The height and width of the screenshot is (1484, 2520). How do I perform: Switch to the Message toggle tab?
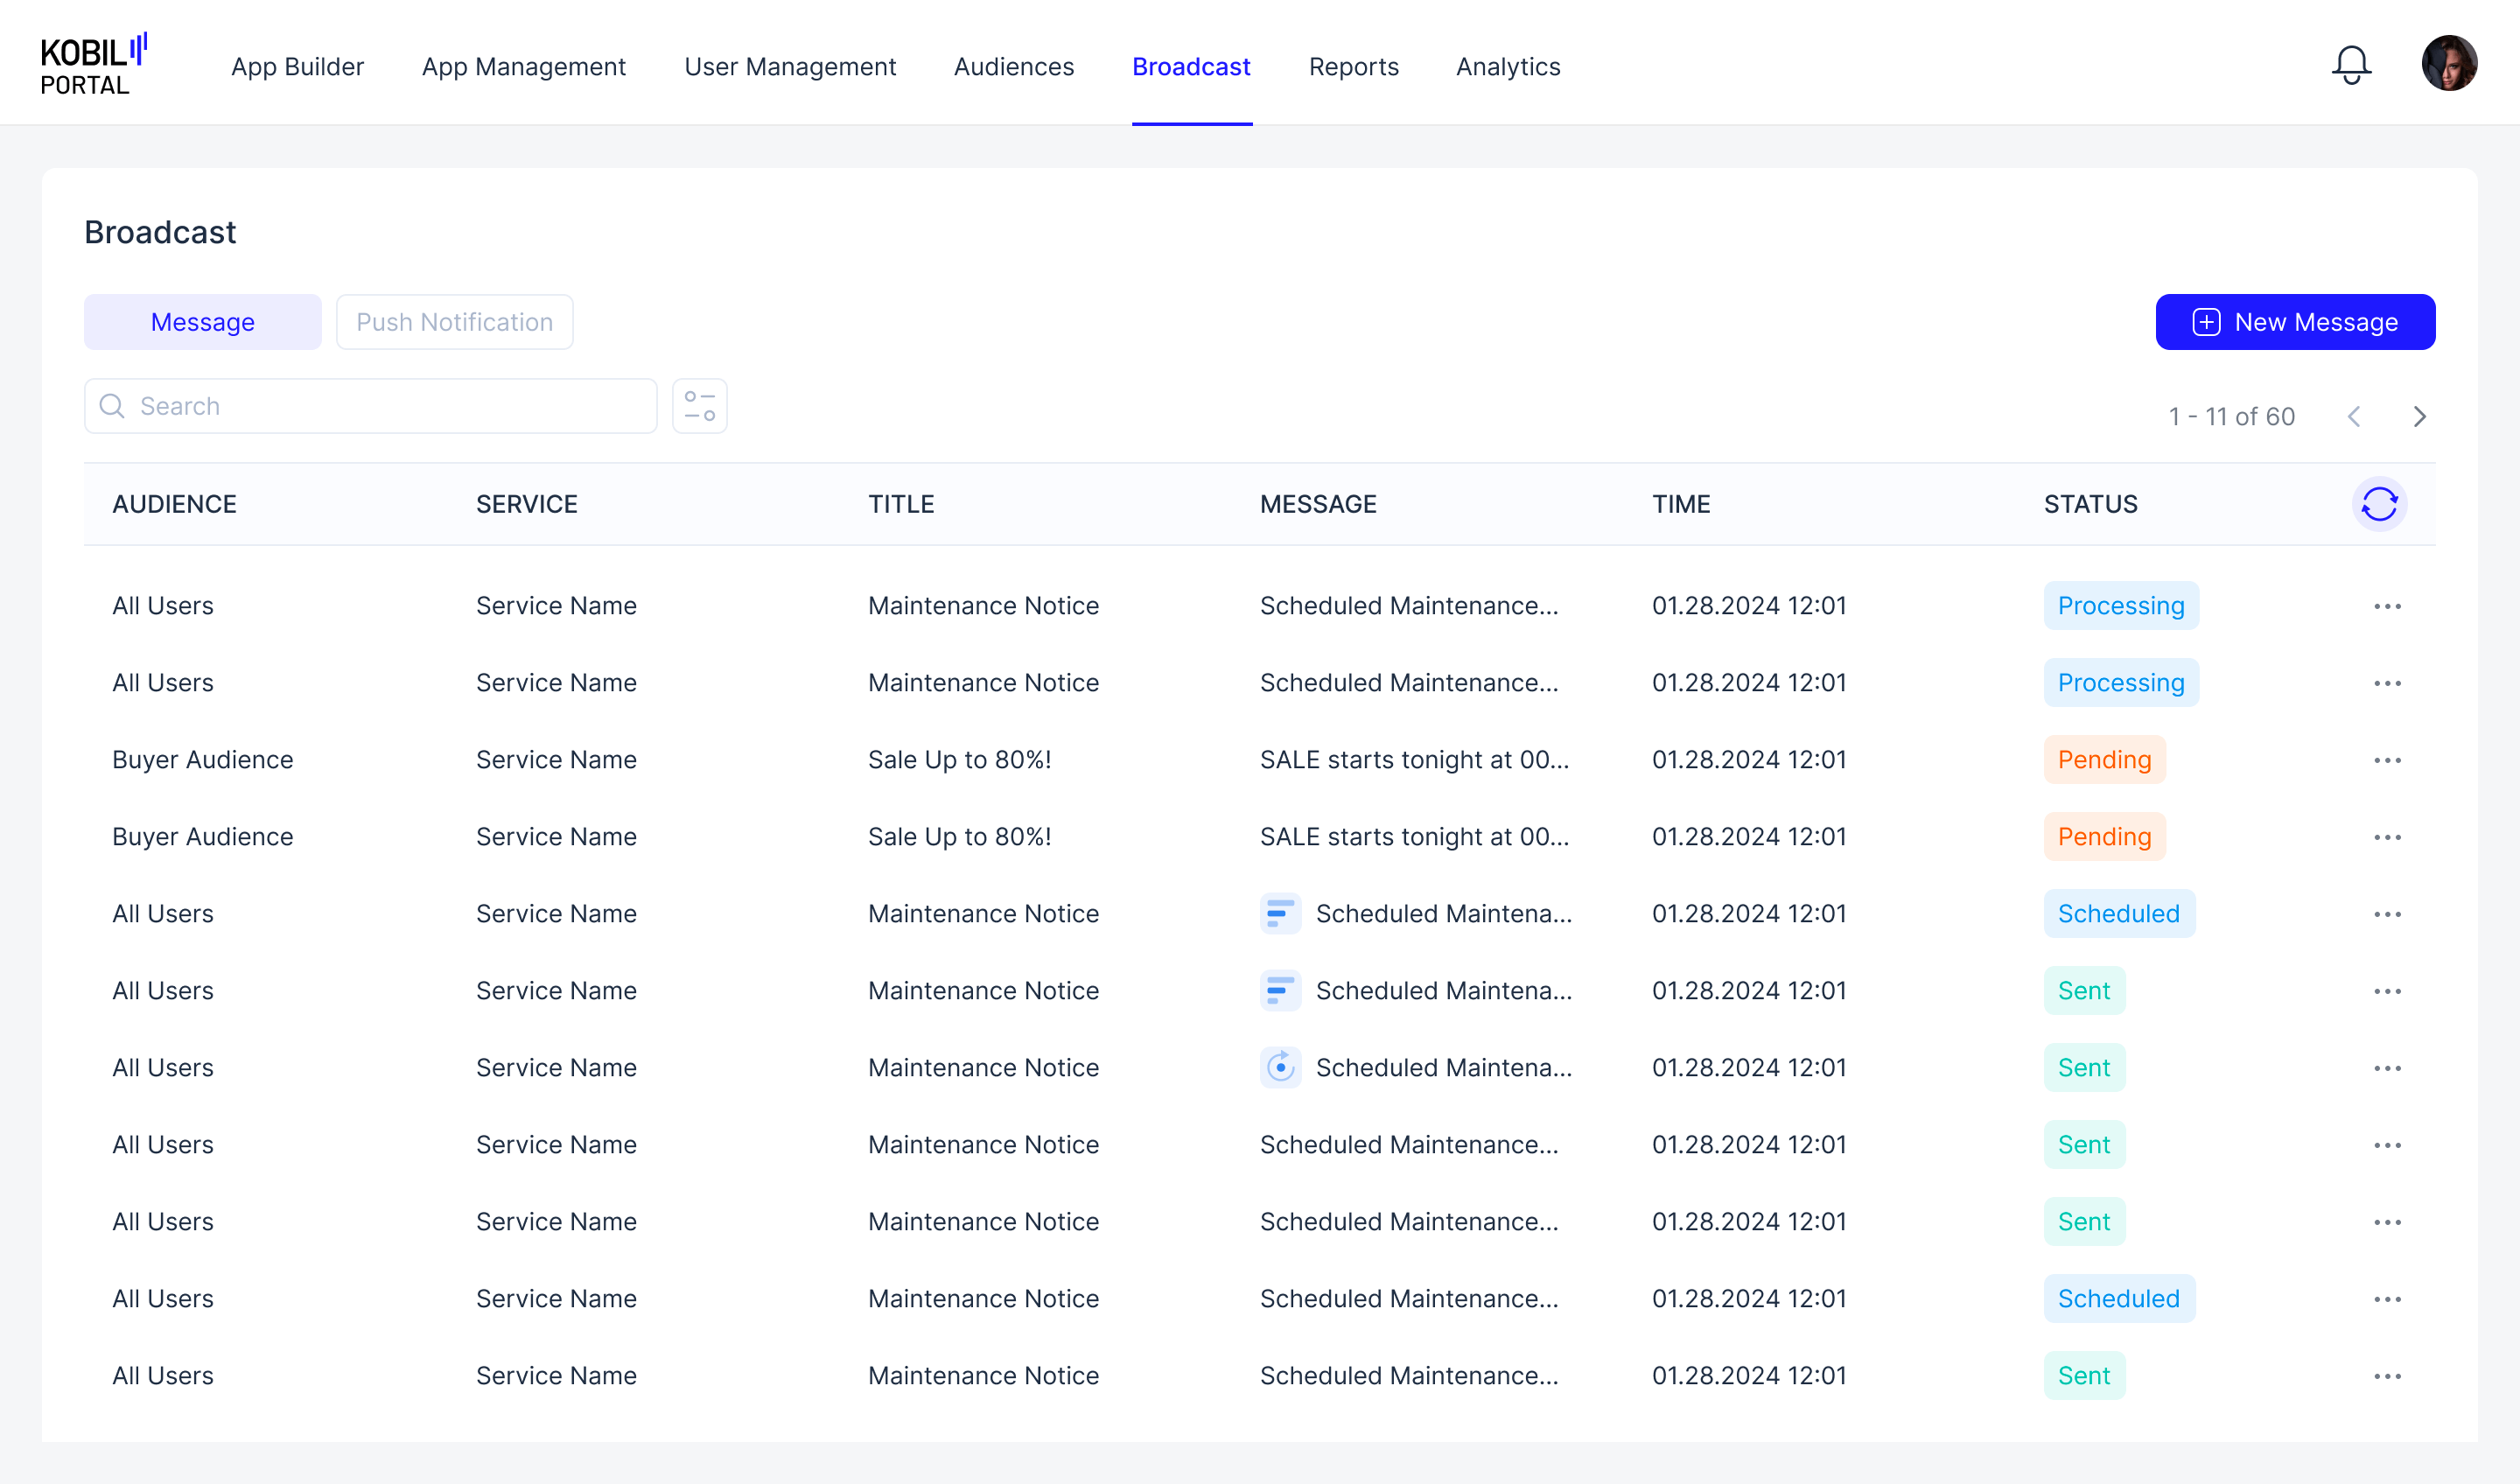tap(202, 322)
